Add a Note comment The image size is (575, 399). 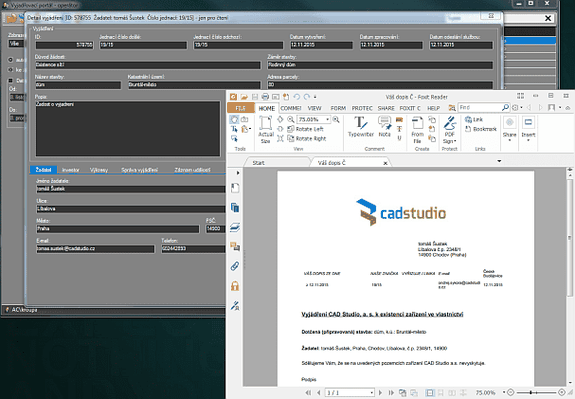click(x=384, y=127)
